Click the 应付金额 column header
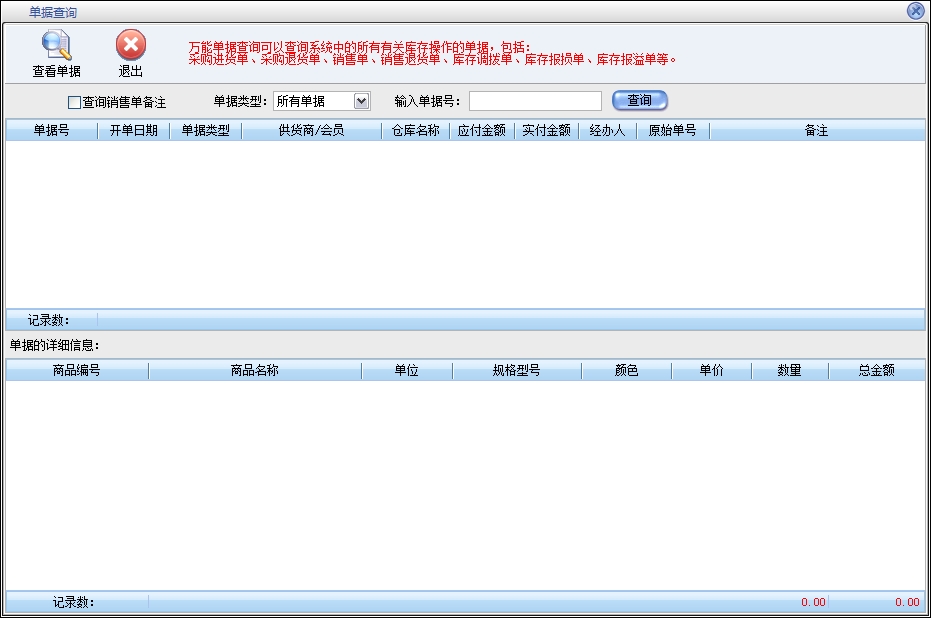The width and height of the screenshot is (931, 618). click(x=481, y=131)
